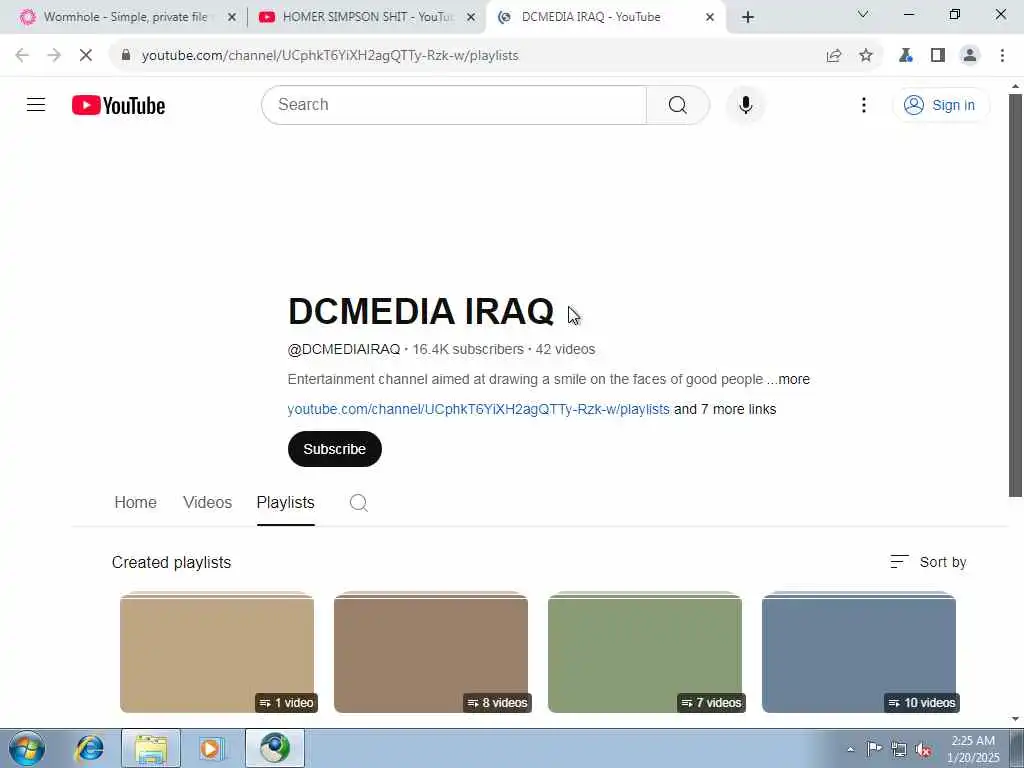Show the 7 more links
The width and height of the screenshot is (1024, 768).
pyautogui.click(x=725, y=409)
